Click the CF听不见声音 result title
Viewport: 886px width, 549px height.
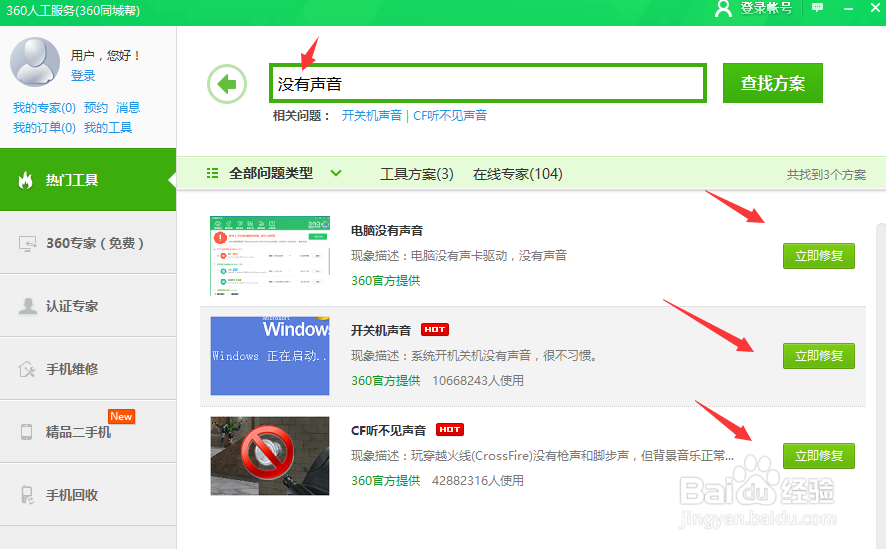coord(388,430)
